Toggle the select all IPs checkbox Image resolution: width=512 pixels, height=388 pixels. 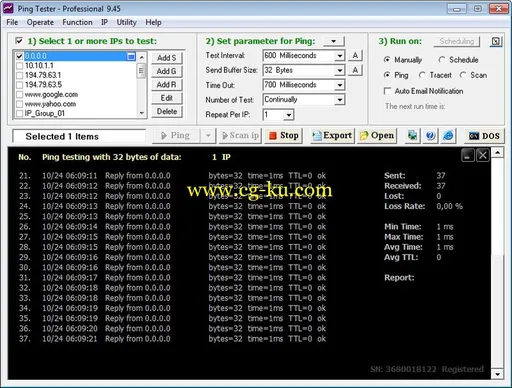pos(19,41)
